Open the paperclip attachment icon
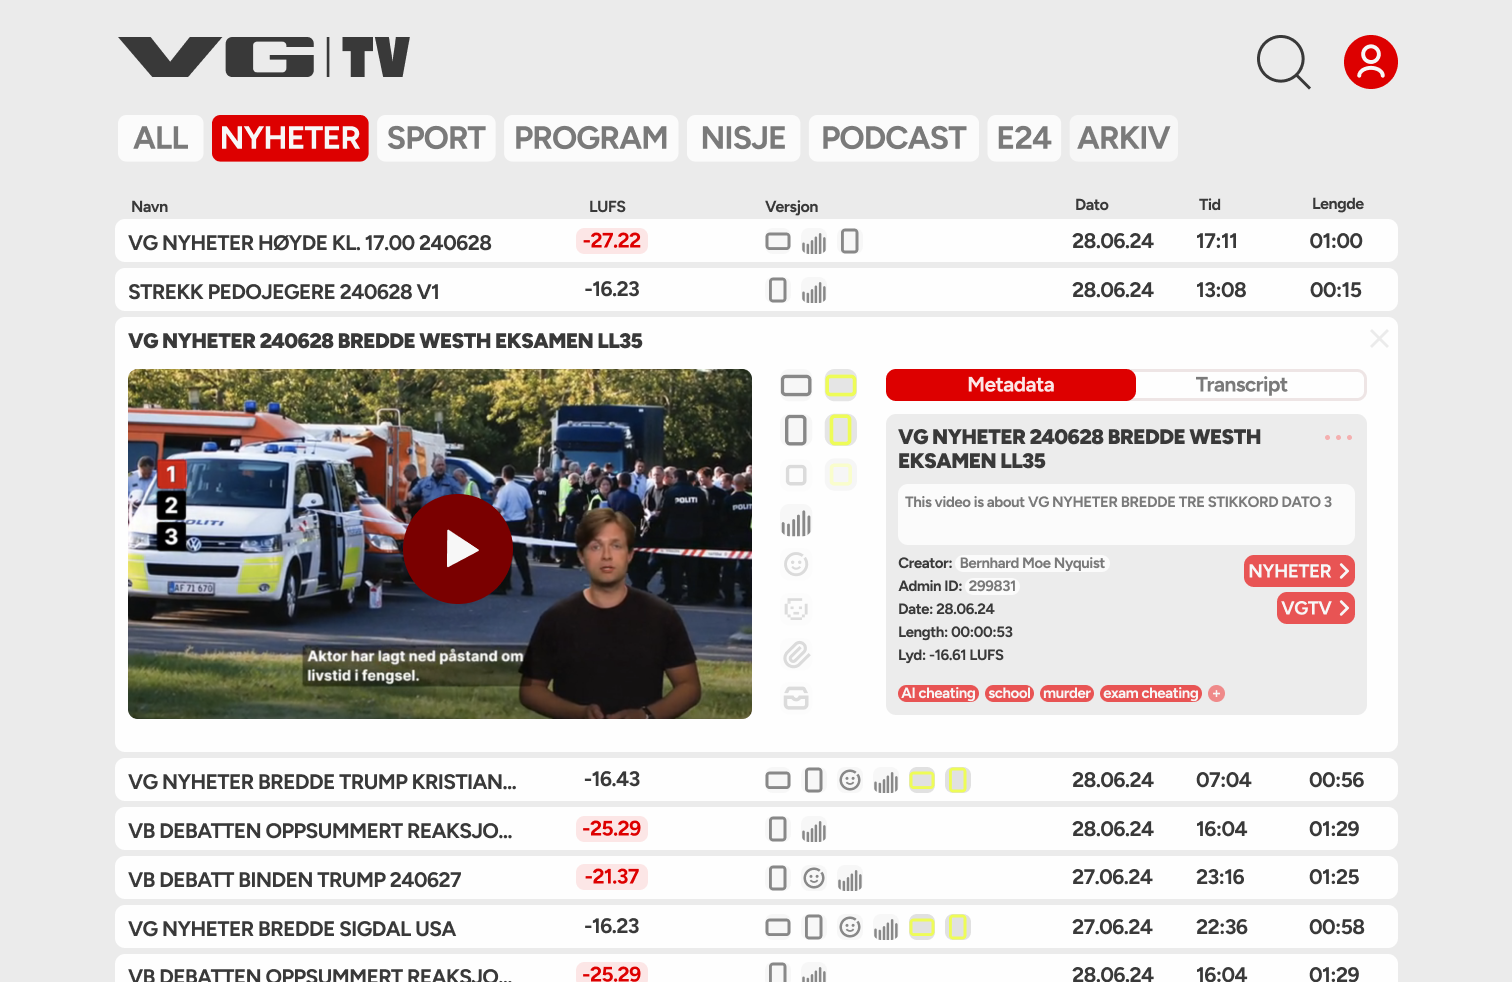The height and width of the screenshot is (982, 1512). (796, 654)
